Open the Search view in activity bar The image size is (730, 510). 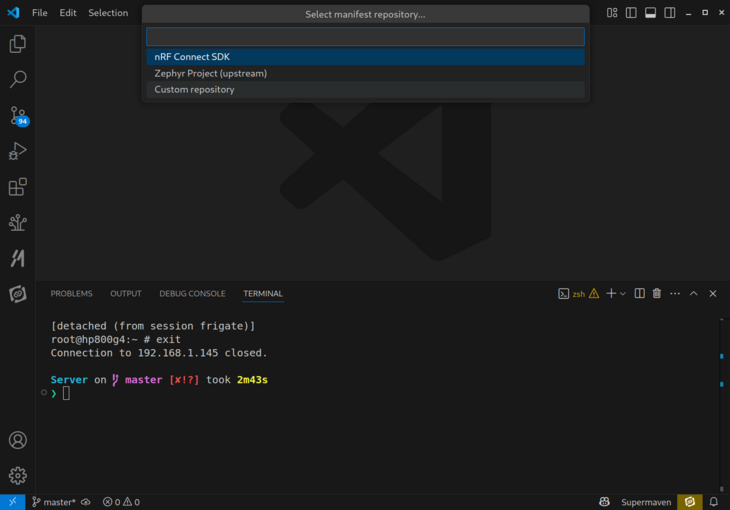coord(18,79)
